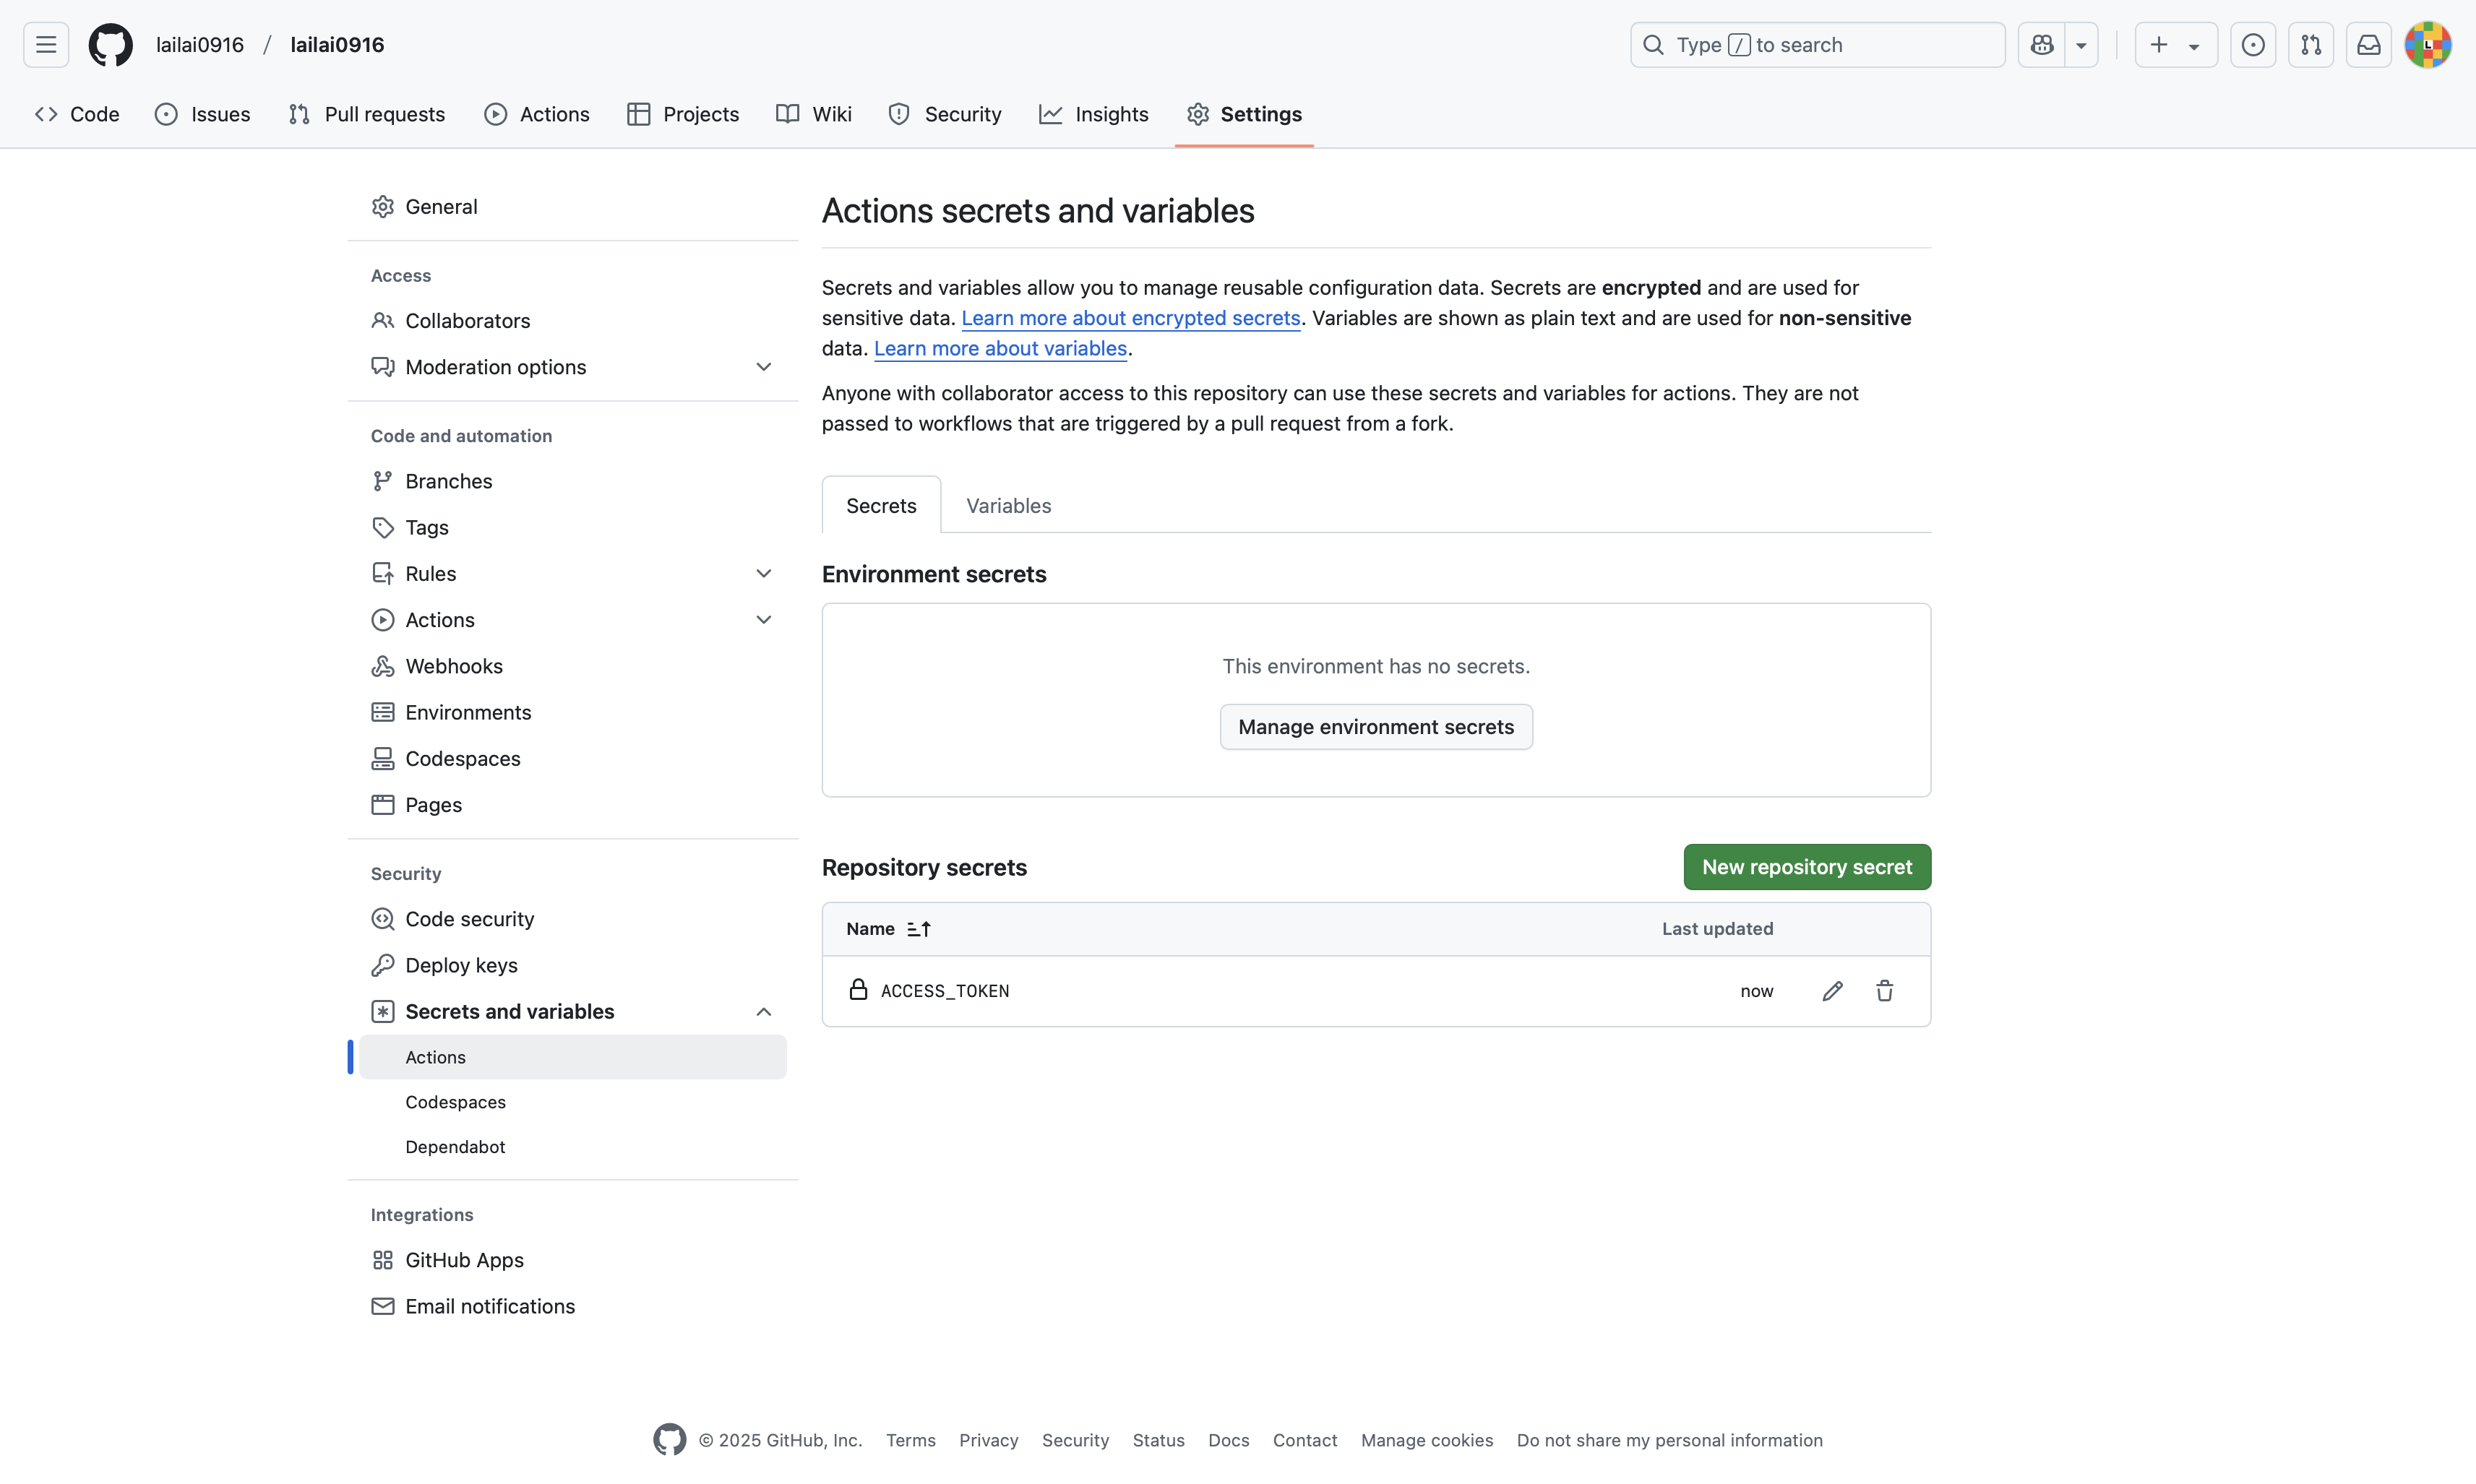Toggle Name column sort order
Viewport: 2476px width, 1484px height.
[919, 929]
